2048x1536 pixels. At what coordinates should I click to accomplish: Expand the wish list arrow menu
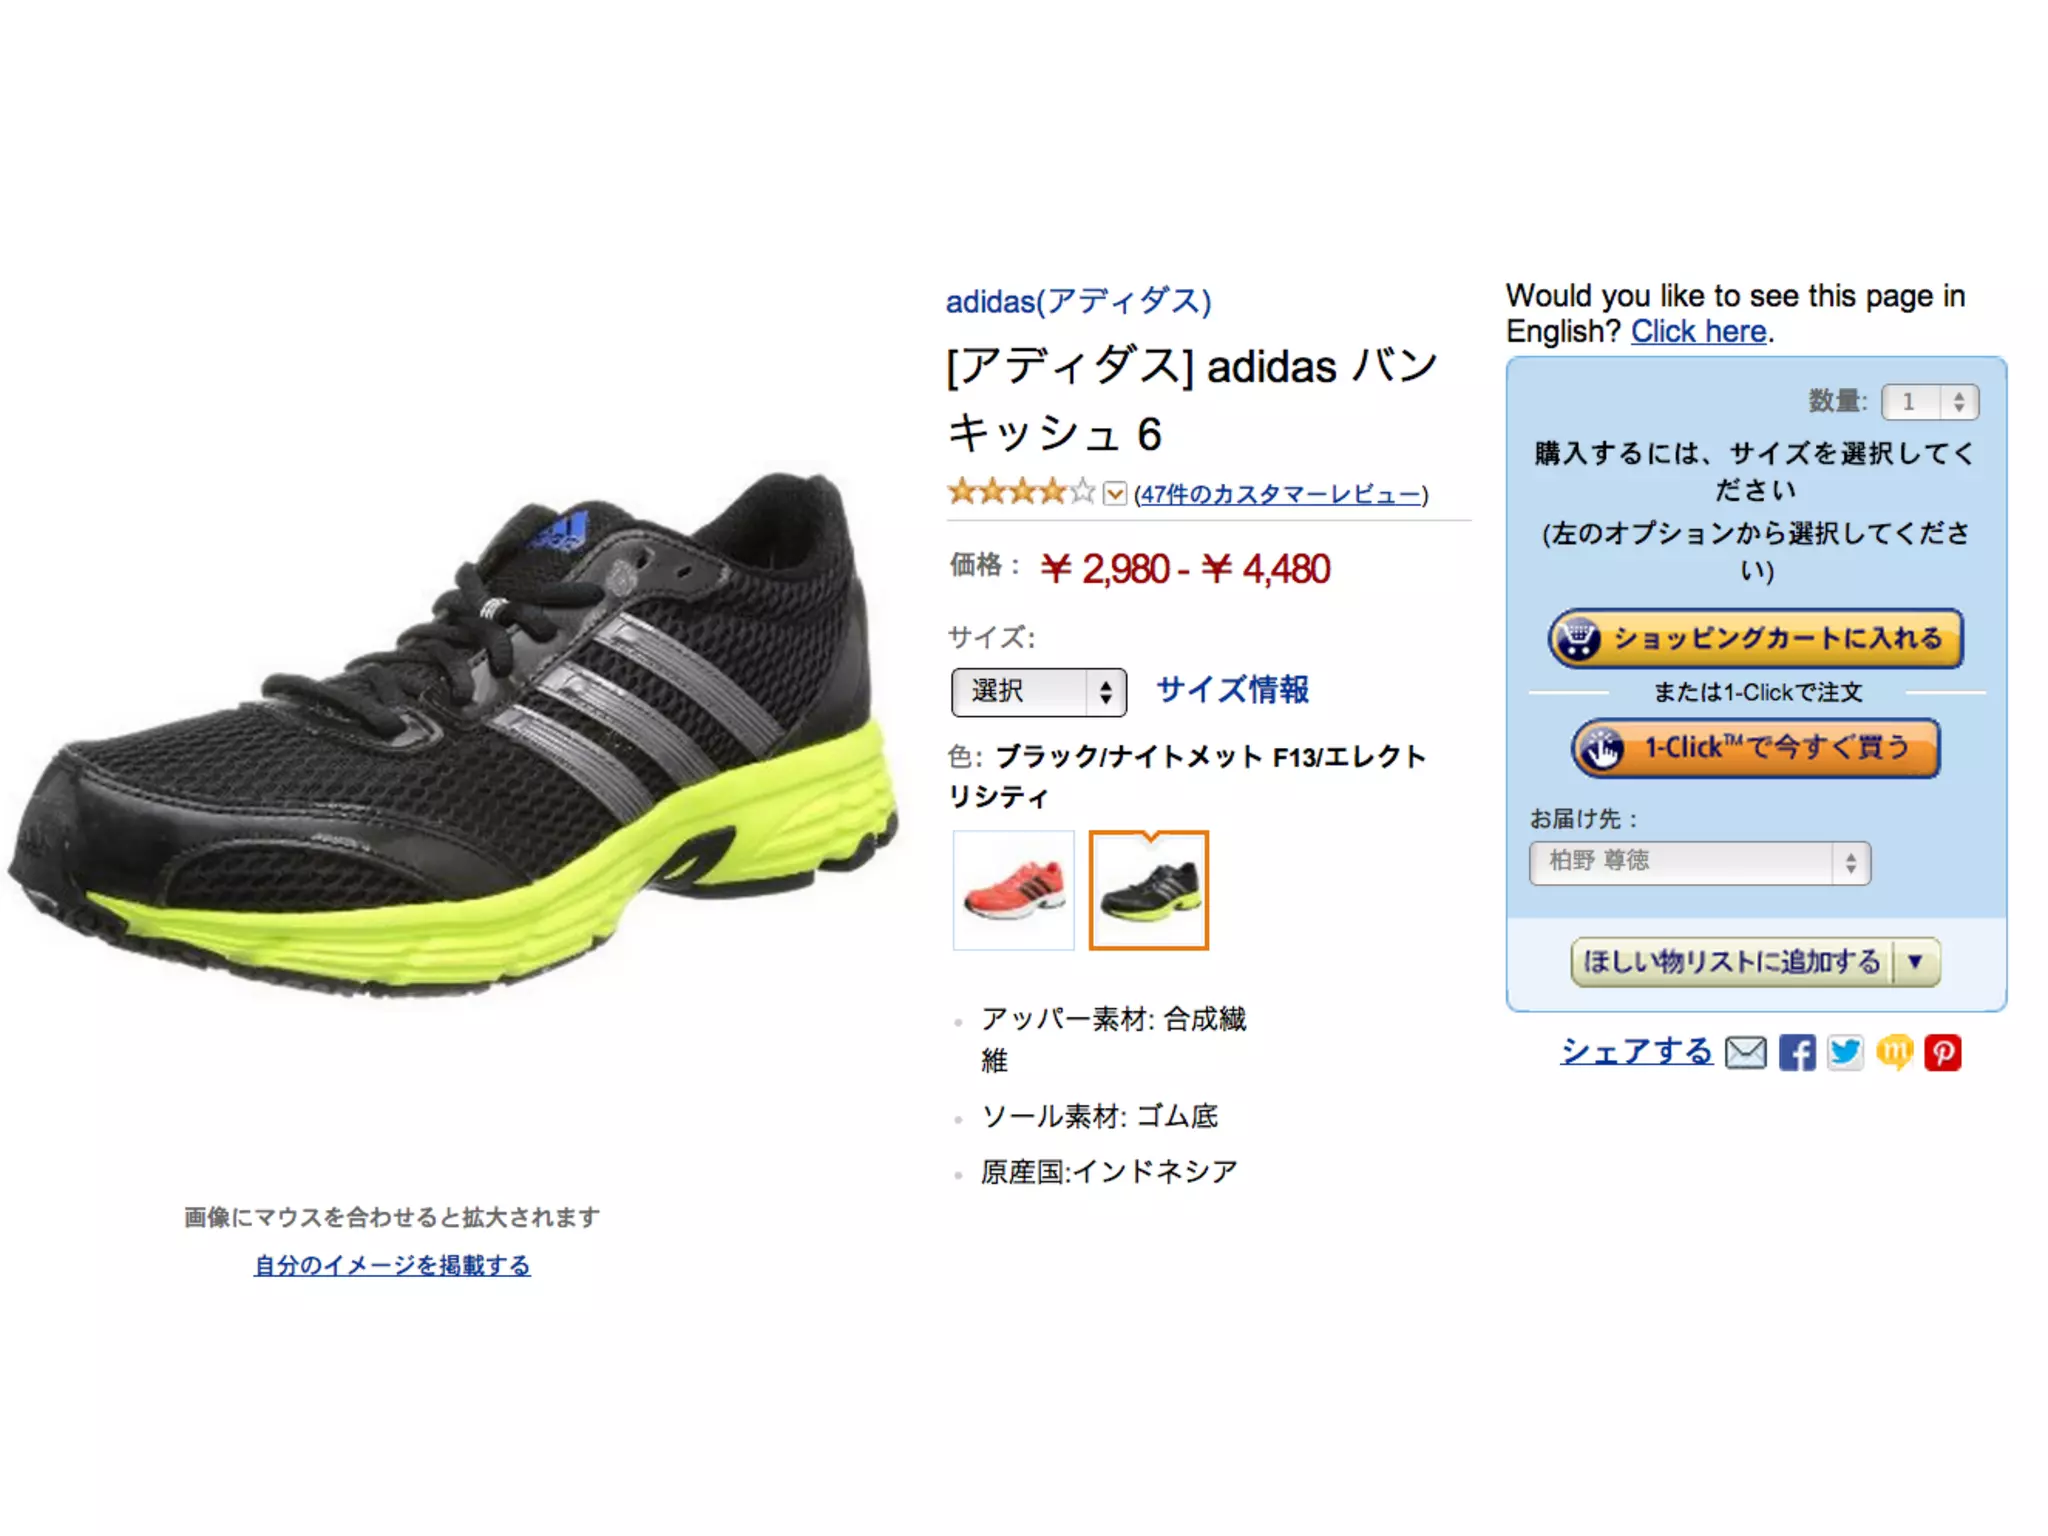click(1916, 962)
